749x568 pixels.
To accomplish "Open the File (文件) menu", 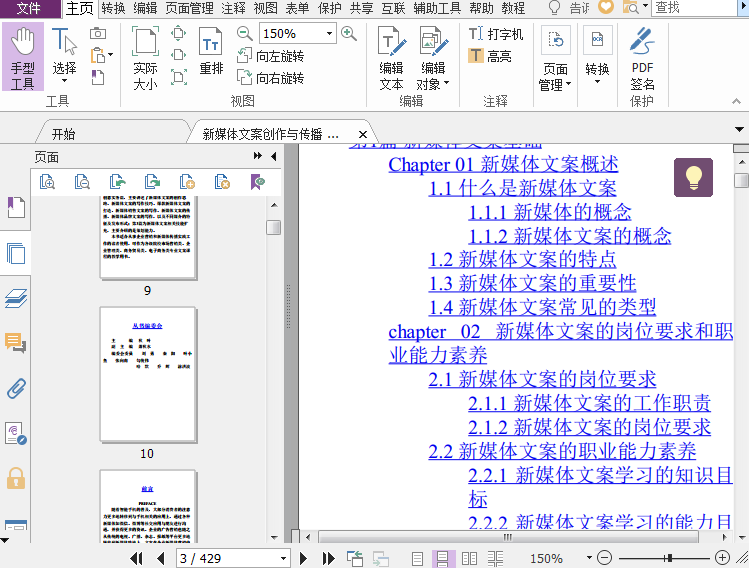I will click(x=29, y=8).
